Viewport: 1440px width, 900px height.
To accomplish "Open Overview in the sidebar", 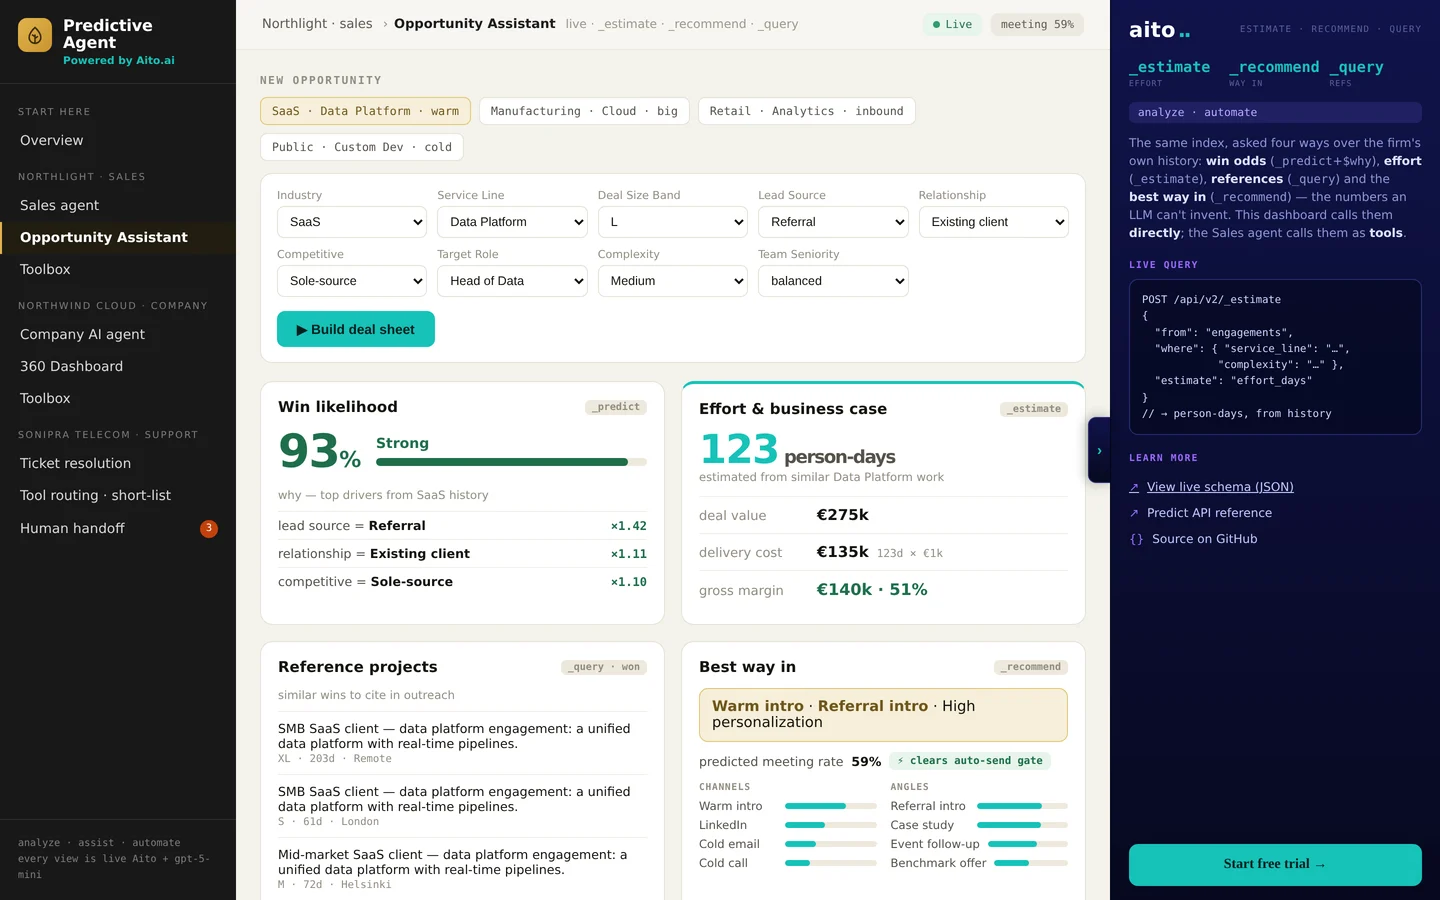I will point(118,140).
